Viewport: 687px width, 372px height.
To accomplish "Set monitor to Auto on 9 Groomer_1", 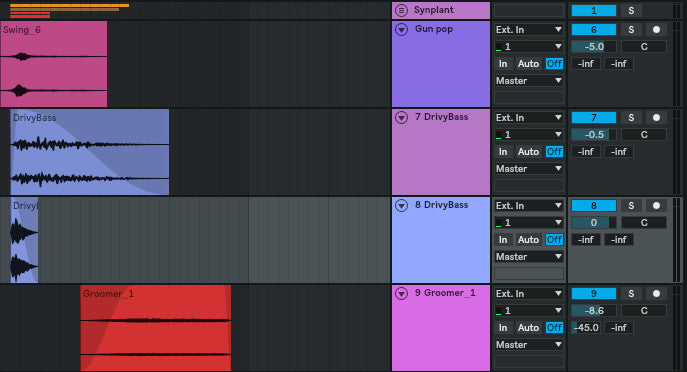I will pyautogui.click(x=528, y=328).
